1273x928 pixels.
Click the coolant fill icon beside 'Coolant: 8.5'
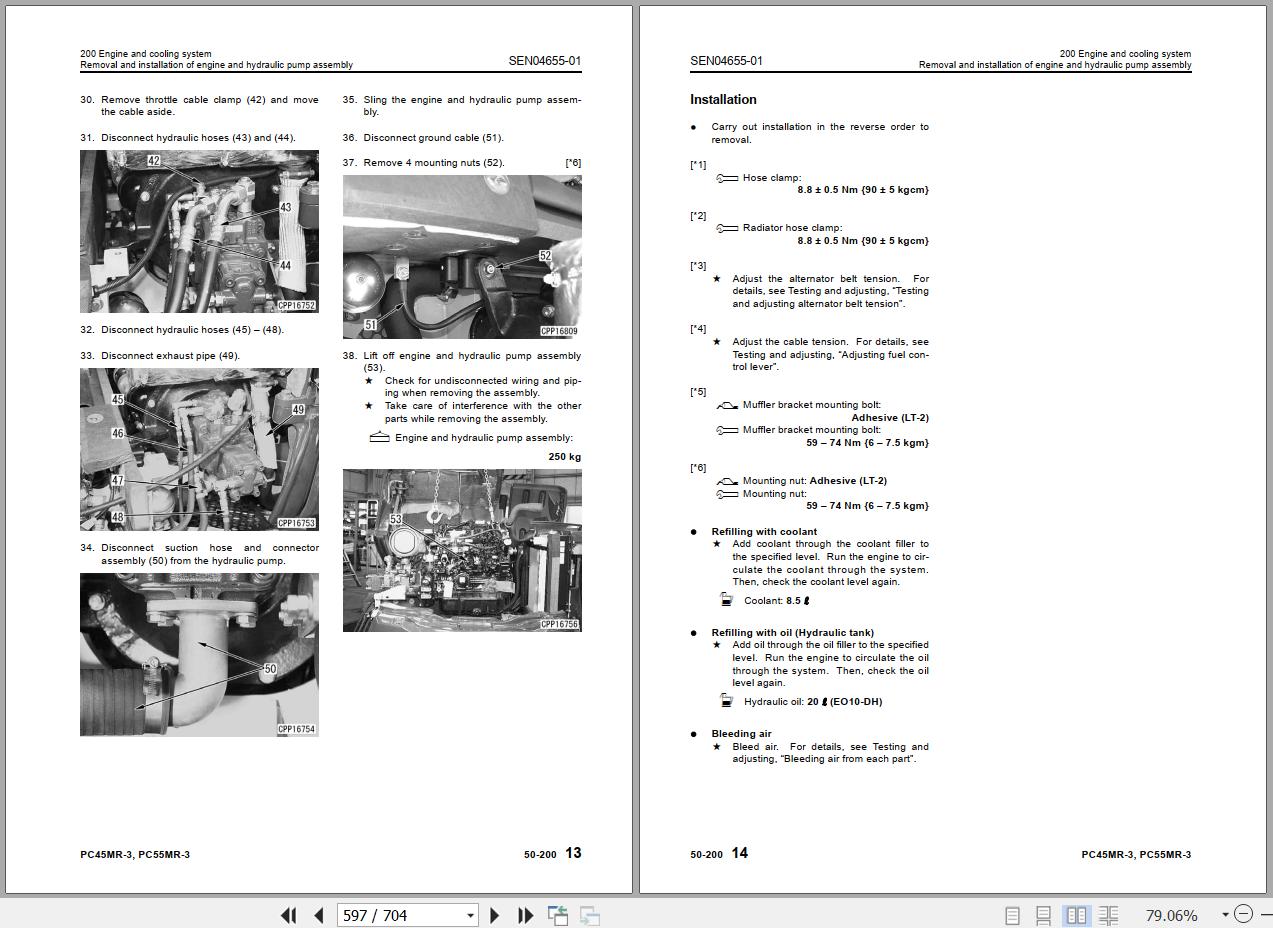coord(727,600)
